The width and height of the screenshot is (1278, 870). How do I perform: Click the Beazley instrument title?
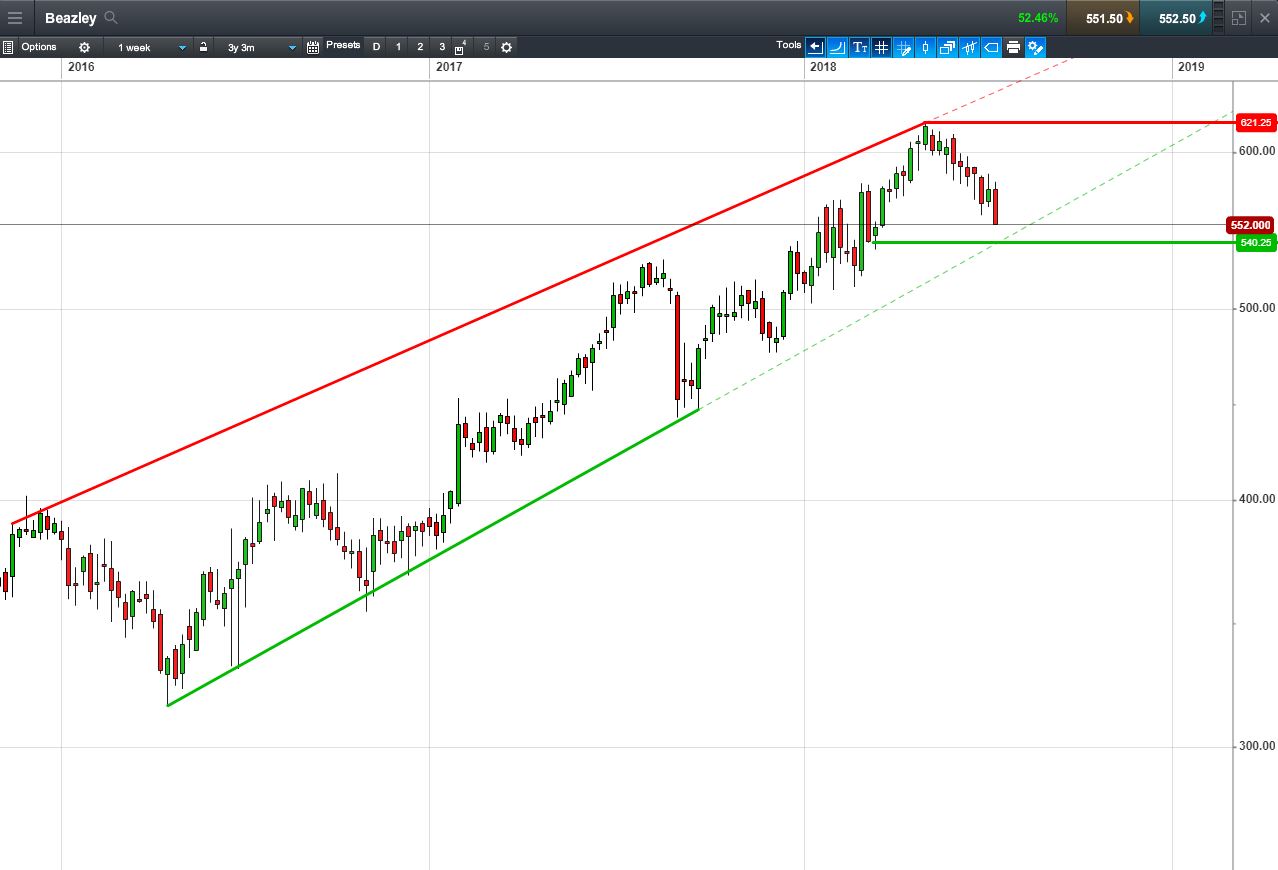(71, 18)
